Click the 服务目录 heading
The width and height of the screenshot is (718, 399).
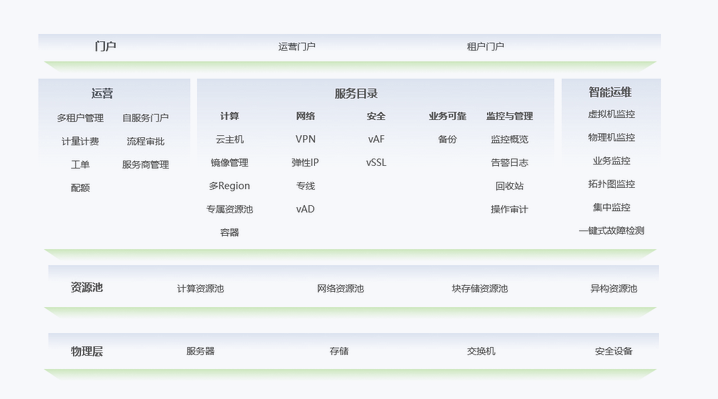point(356,93)
